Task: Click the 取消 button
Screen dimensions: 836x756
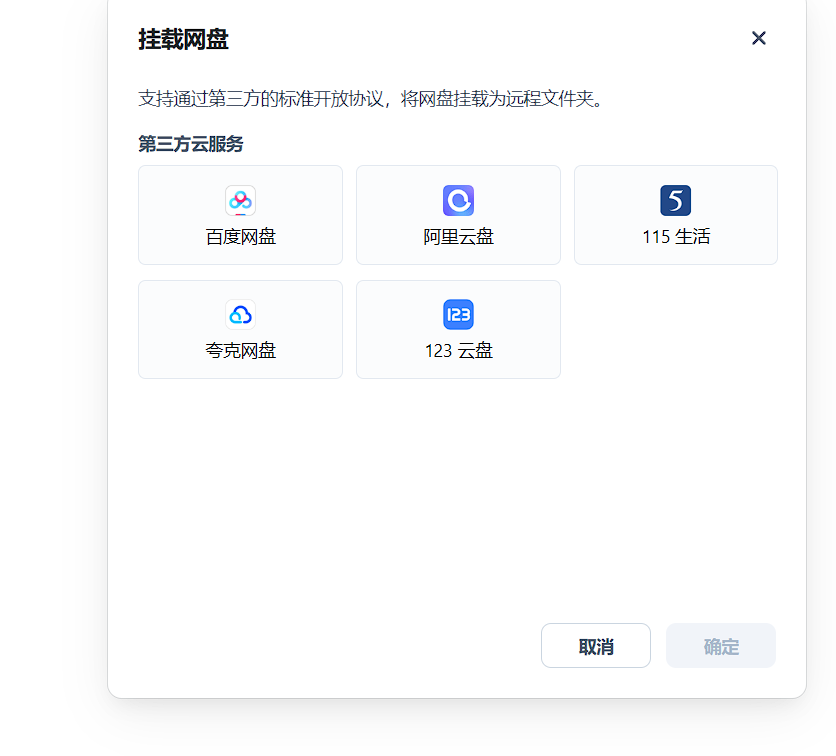Action: pos(596,646)
